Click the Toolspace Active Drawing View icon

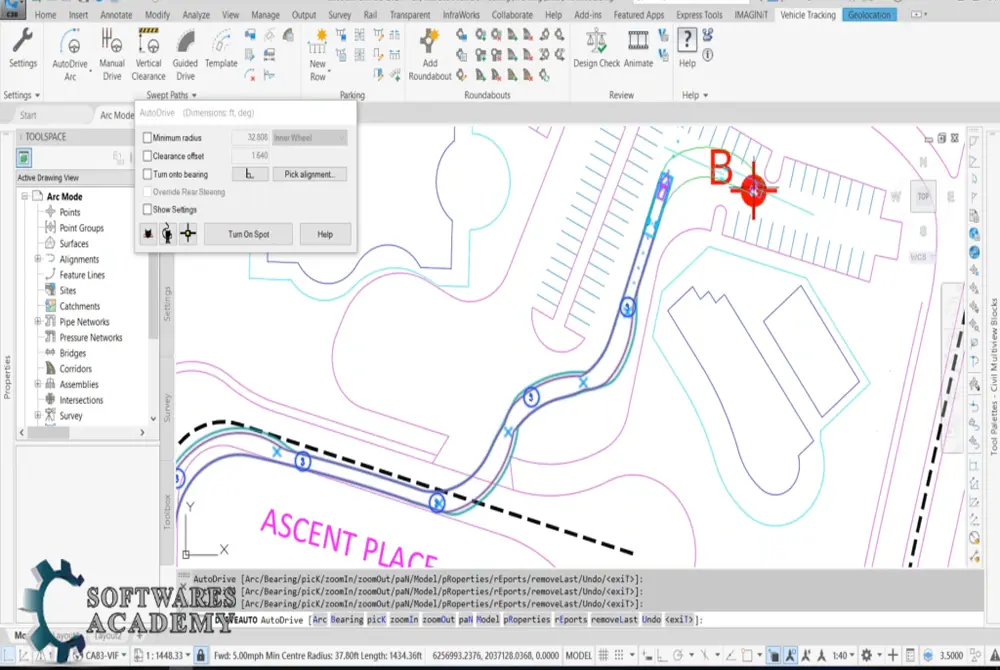[x=24, y=157]
